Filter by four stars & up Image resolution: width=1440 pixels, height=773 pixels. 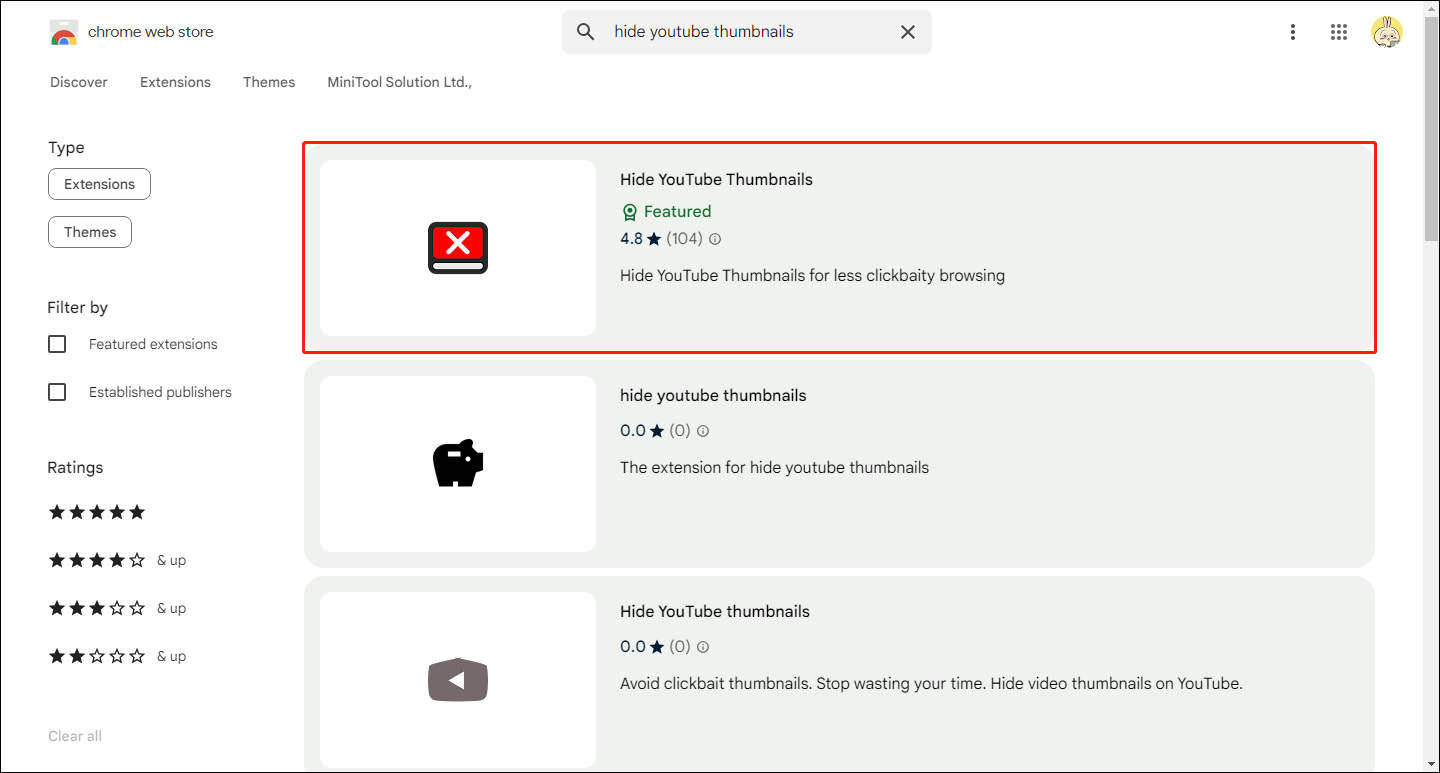tap(117, 560)
